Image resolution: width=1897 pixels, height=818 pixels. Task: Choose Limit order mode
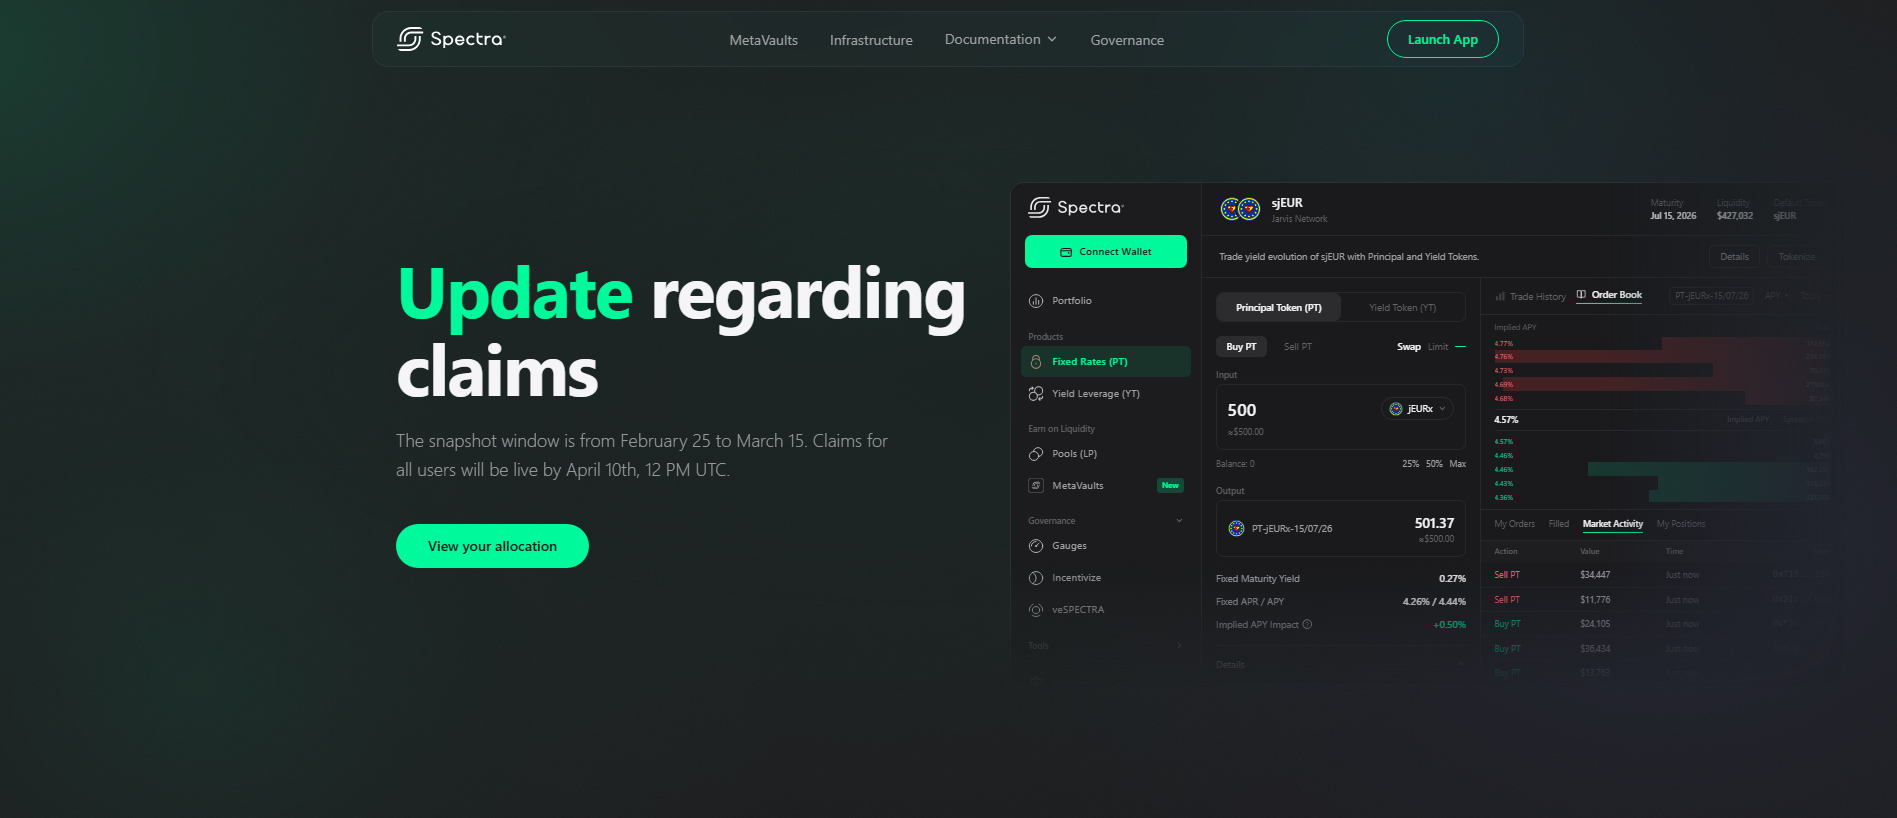coord(1437,347)
